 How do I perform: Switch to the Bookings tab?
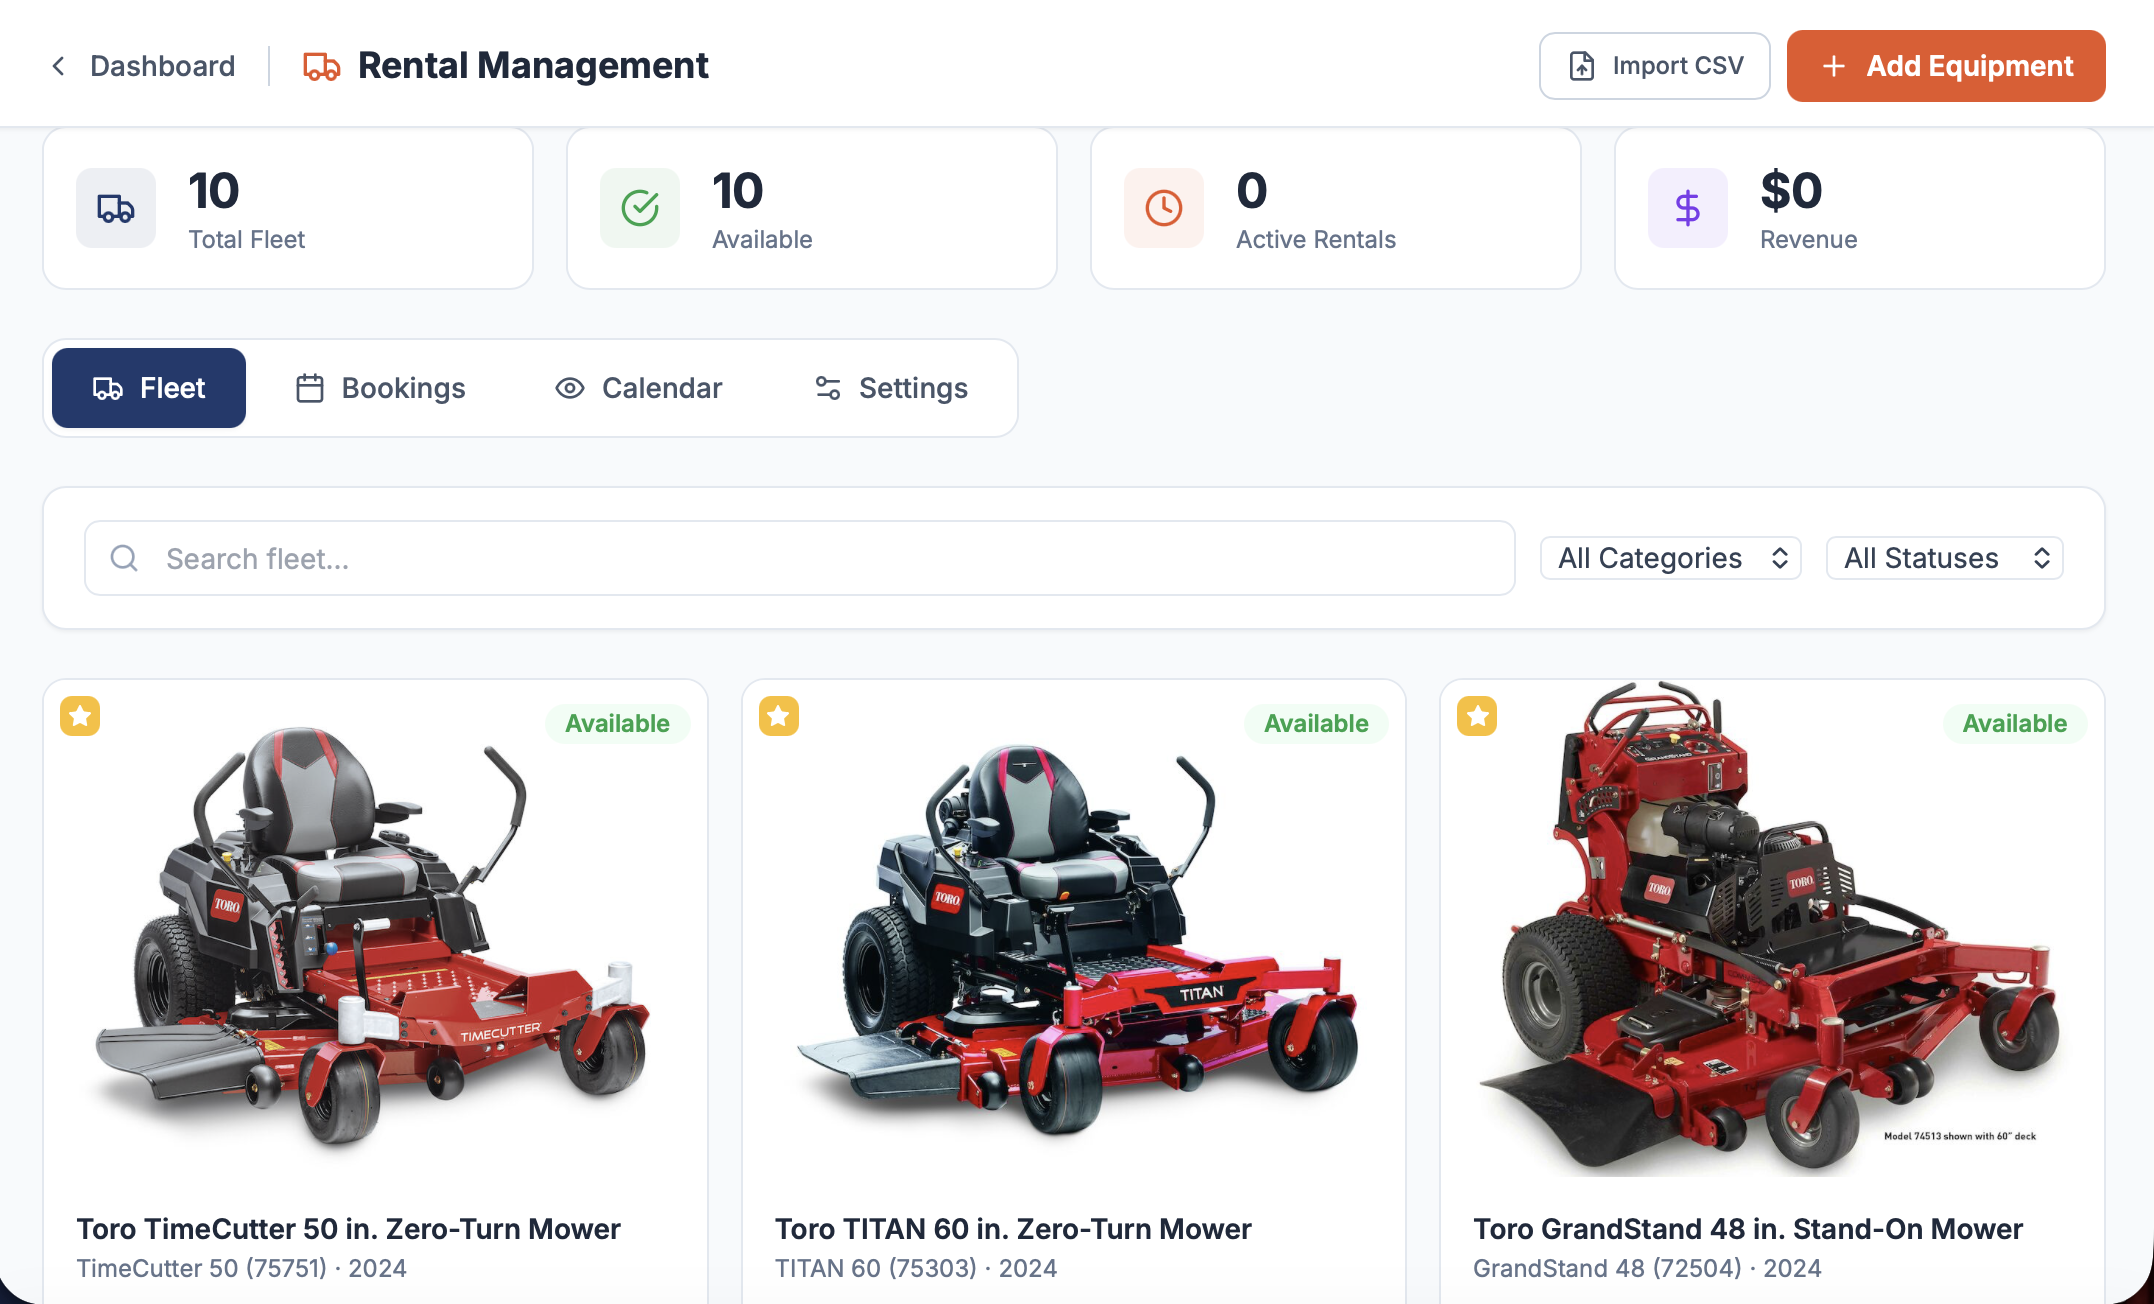pos(380,388)
